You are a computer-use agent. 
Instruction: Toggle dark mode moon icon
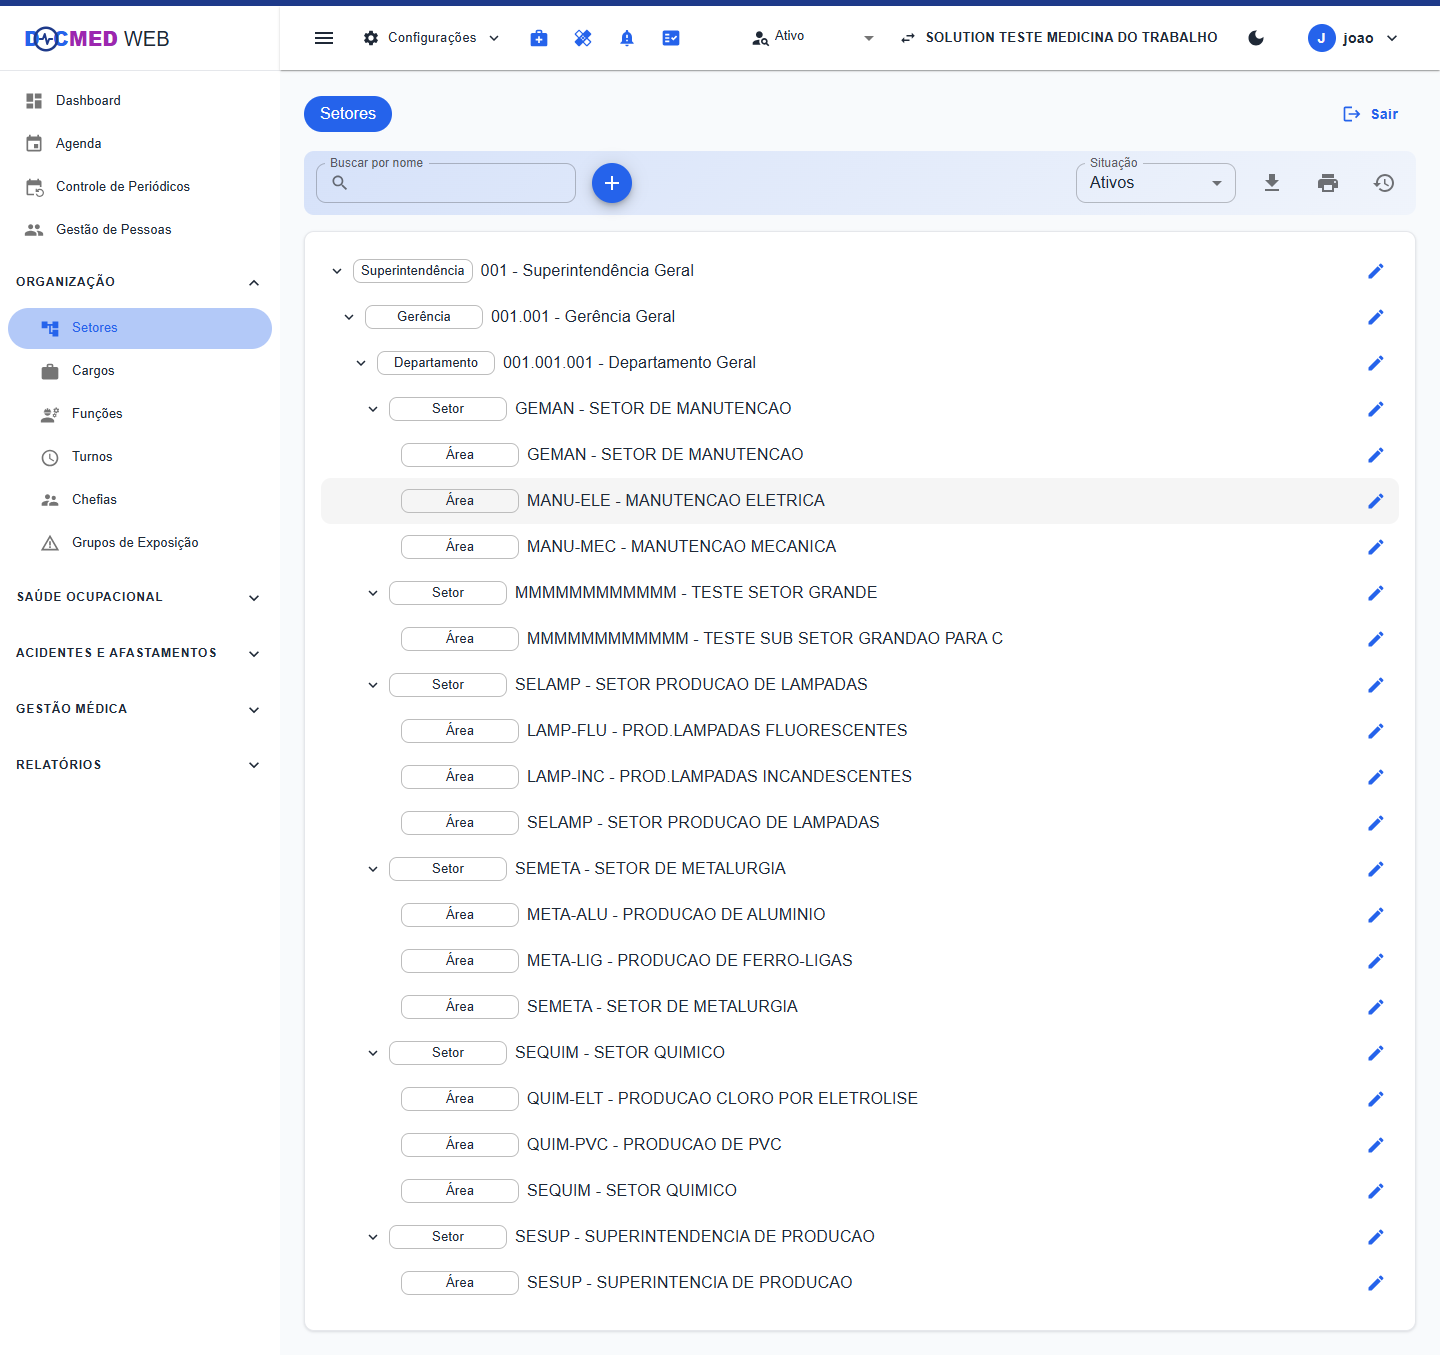coord(1256,38)
